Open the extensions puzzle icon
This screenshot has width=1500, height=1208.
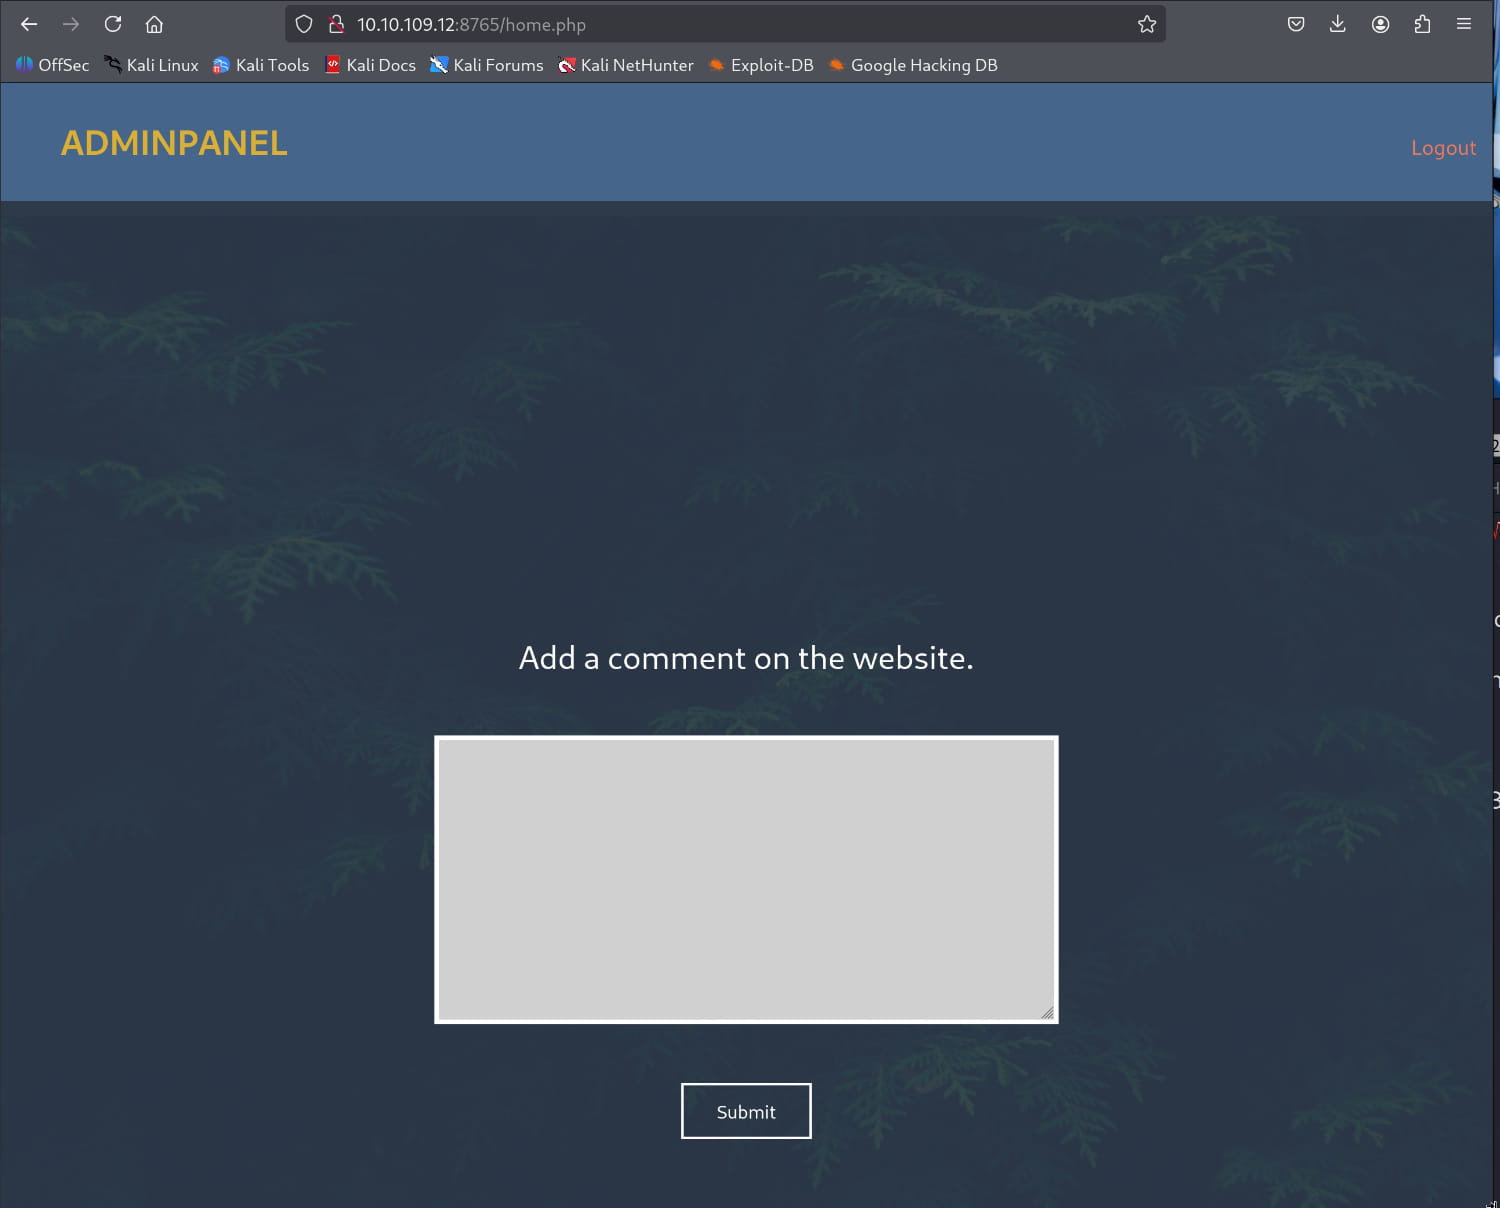pos(1422,24)
